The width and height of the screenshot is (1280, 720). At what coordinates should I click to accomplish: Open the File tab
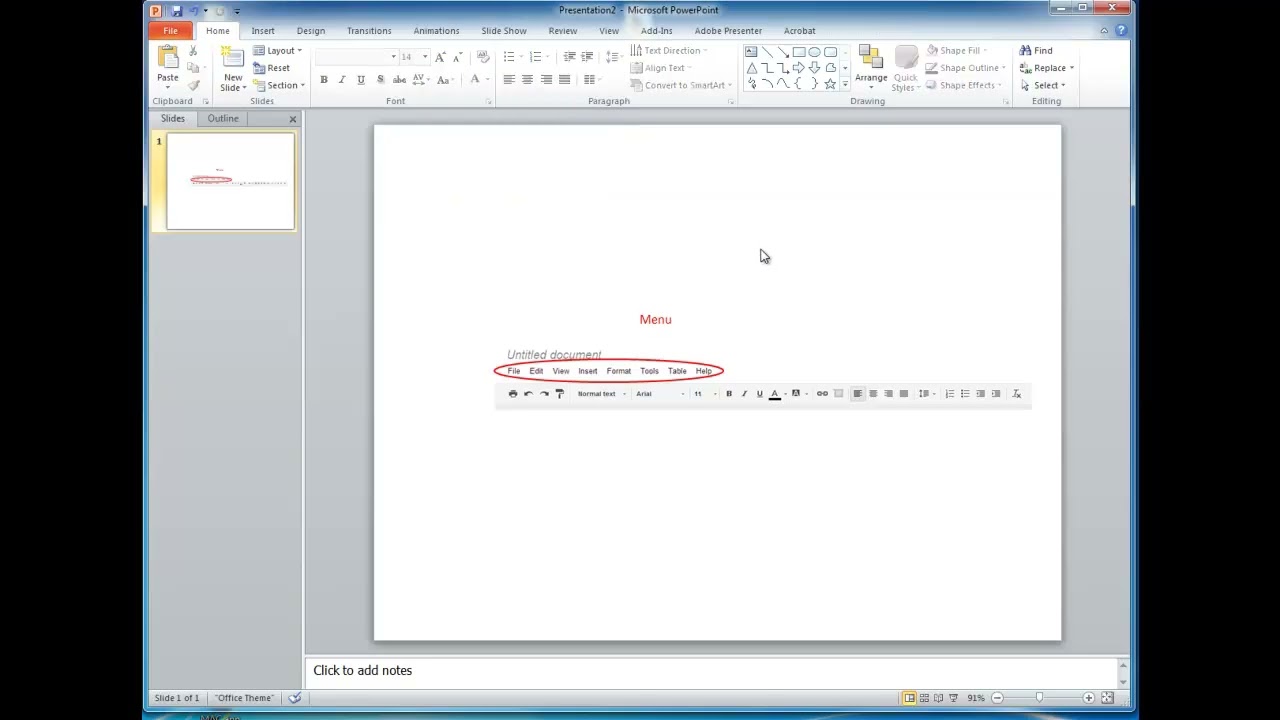tap(171, 31)
